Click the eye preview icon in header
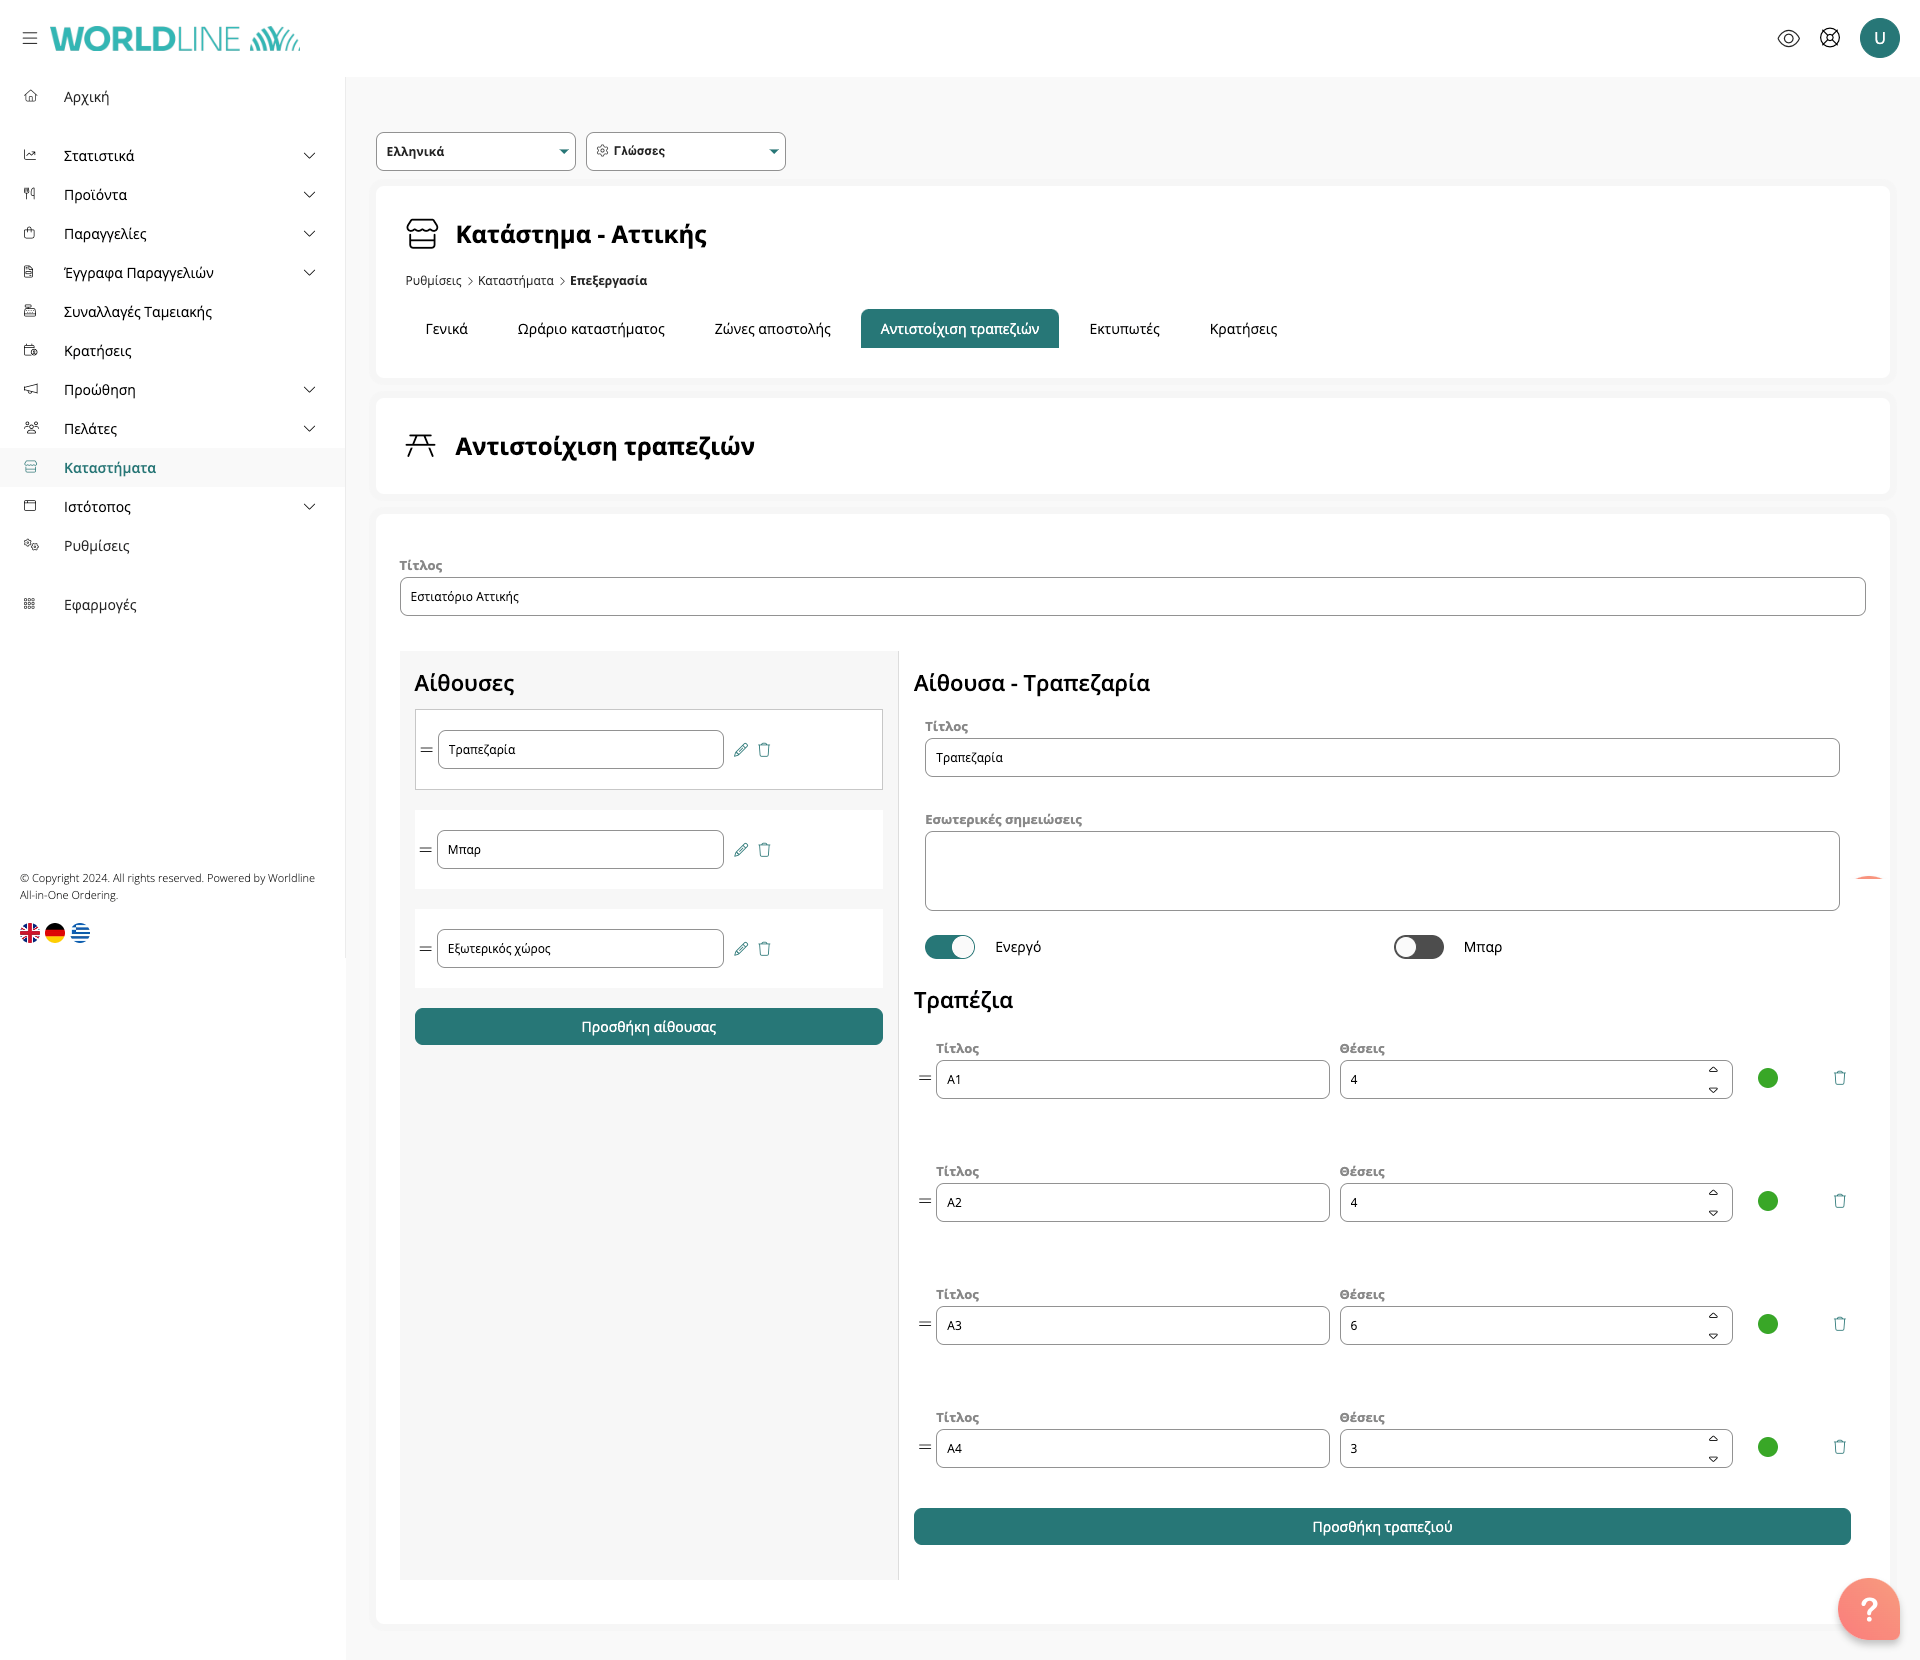This screenshot has height=1660, width=1920. coord(1789,38)
